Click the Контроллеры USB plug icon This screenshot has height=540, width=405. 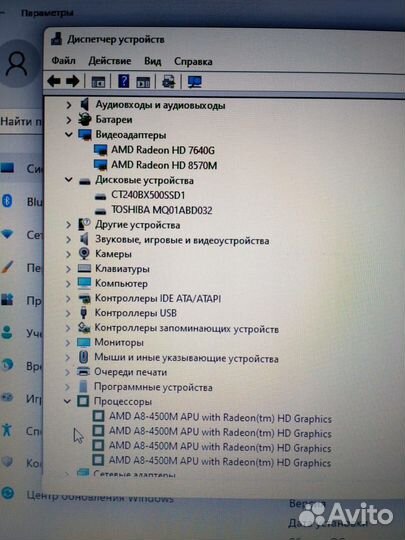(83, 313)
